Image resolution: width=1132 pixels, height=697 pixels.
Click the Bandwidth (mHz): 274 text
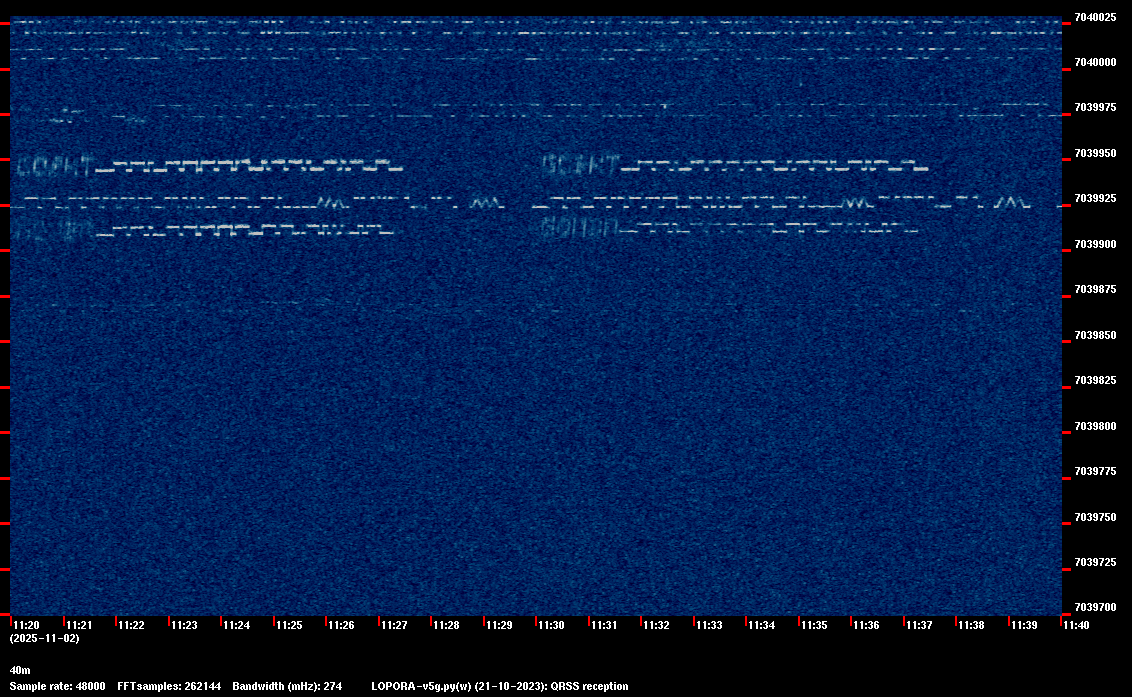point(287,686)
